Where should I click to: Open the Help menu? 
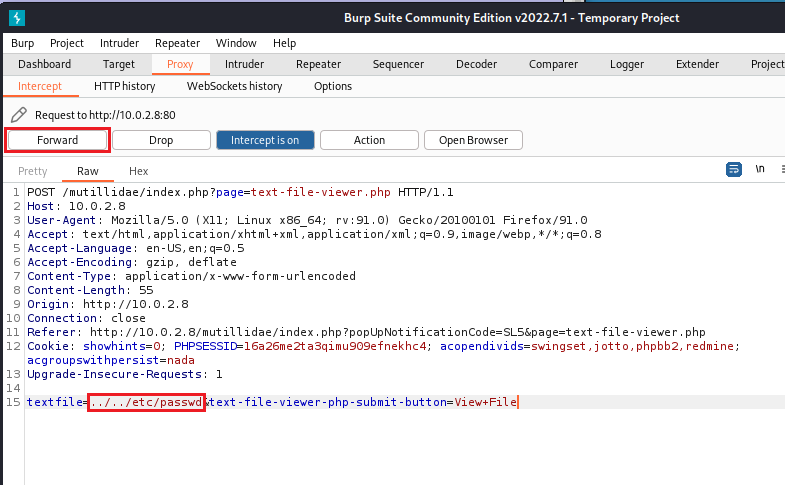point(284,43)
